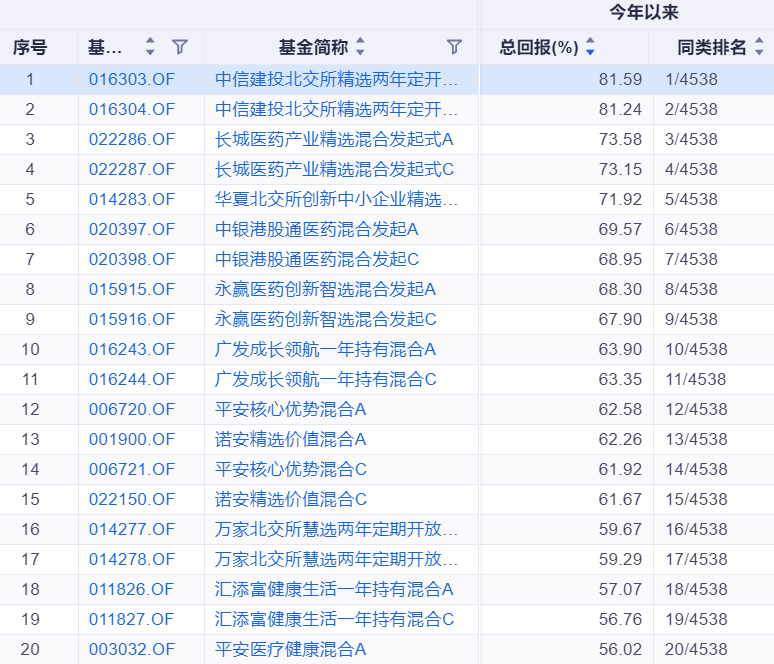Click 中银港股通医药混合发起A fund name
The width and height of the screenshot is (774, 664).
click(x=316, y=229)
